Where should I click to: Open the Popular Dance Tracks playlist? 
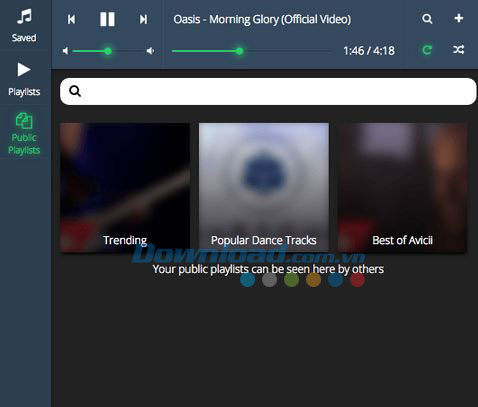(264, 187)
